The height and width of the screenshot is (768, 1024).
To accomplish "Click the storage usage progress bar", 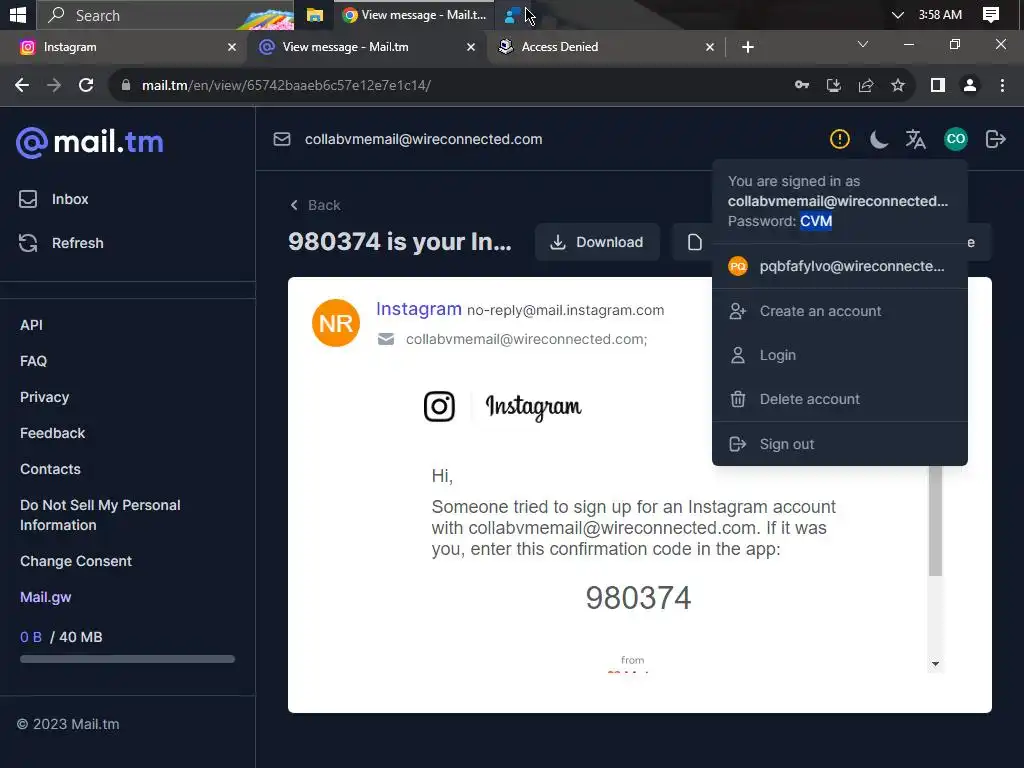I will coord(127,659).
